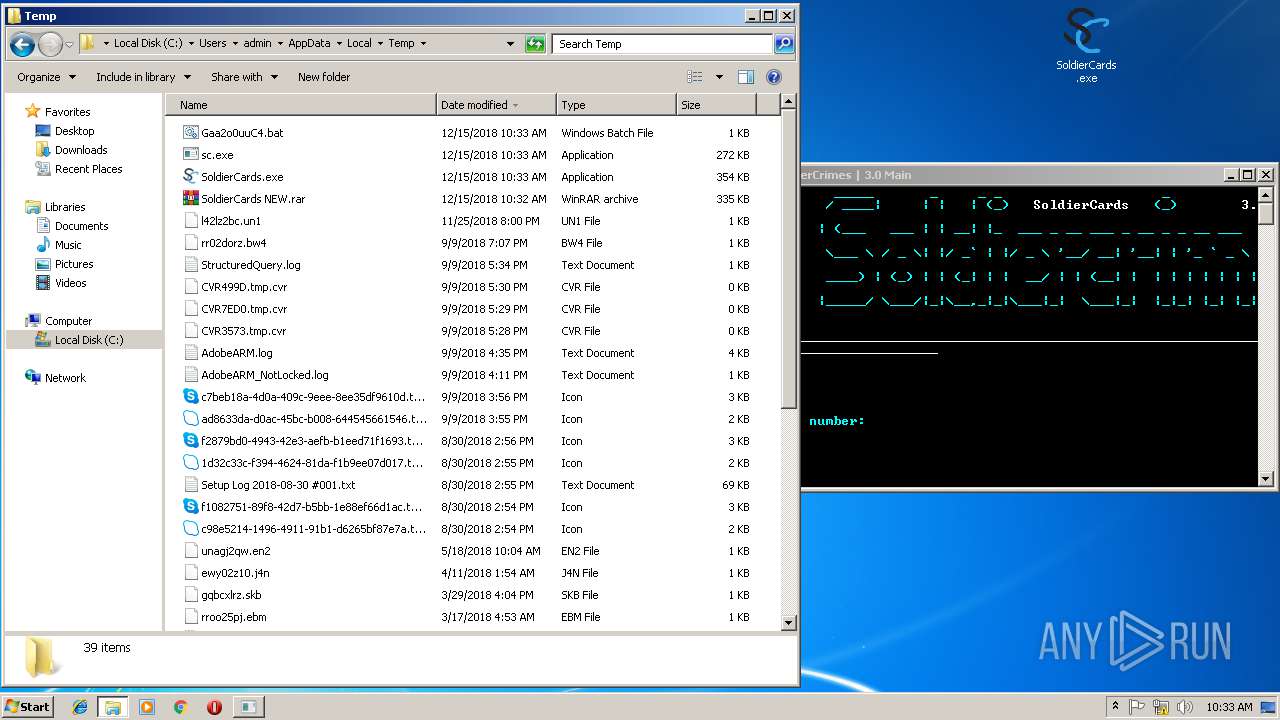Open Documents library
Screen dimensions: 1280x720
[81, 226]
